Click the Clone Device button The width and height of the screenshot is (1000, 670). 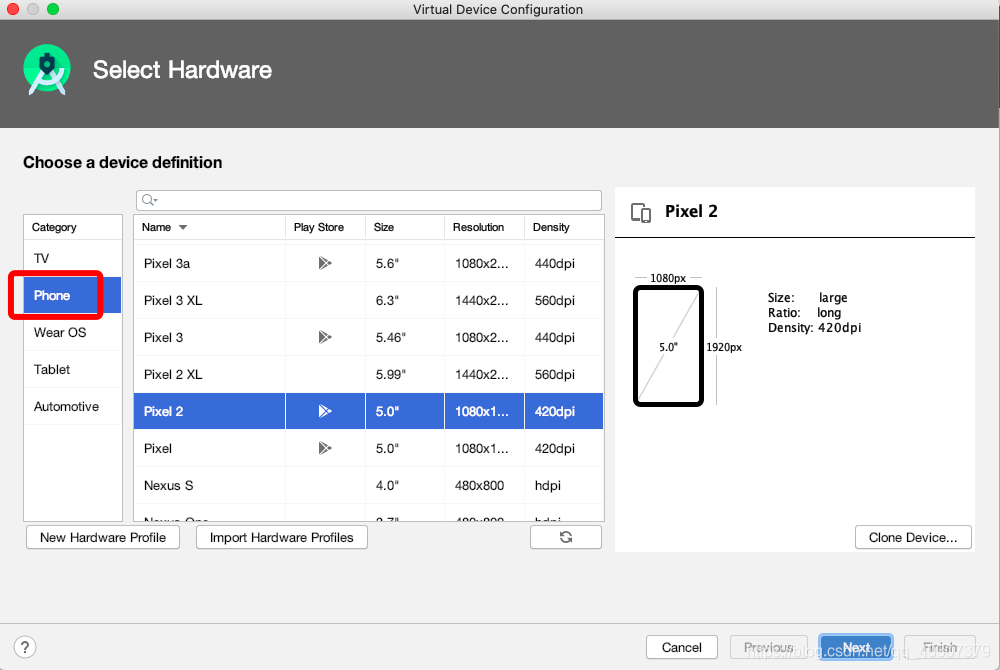[x=913, y=537]
